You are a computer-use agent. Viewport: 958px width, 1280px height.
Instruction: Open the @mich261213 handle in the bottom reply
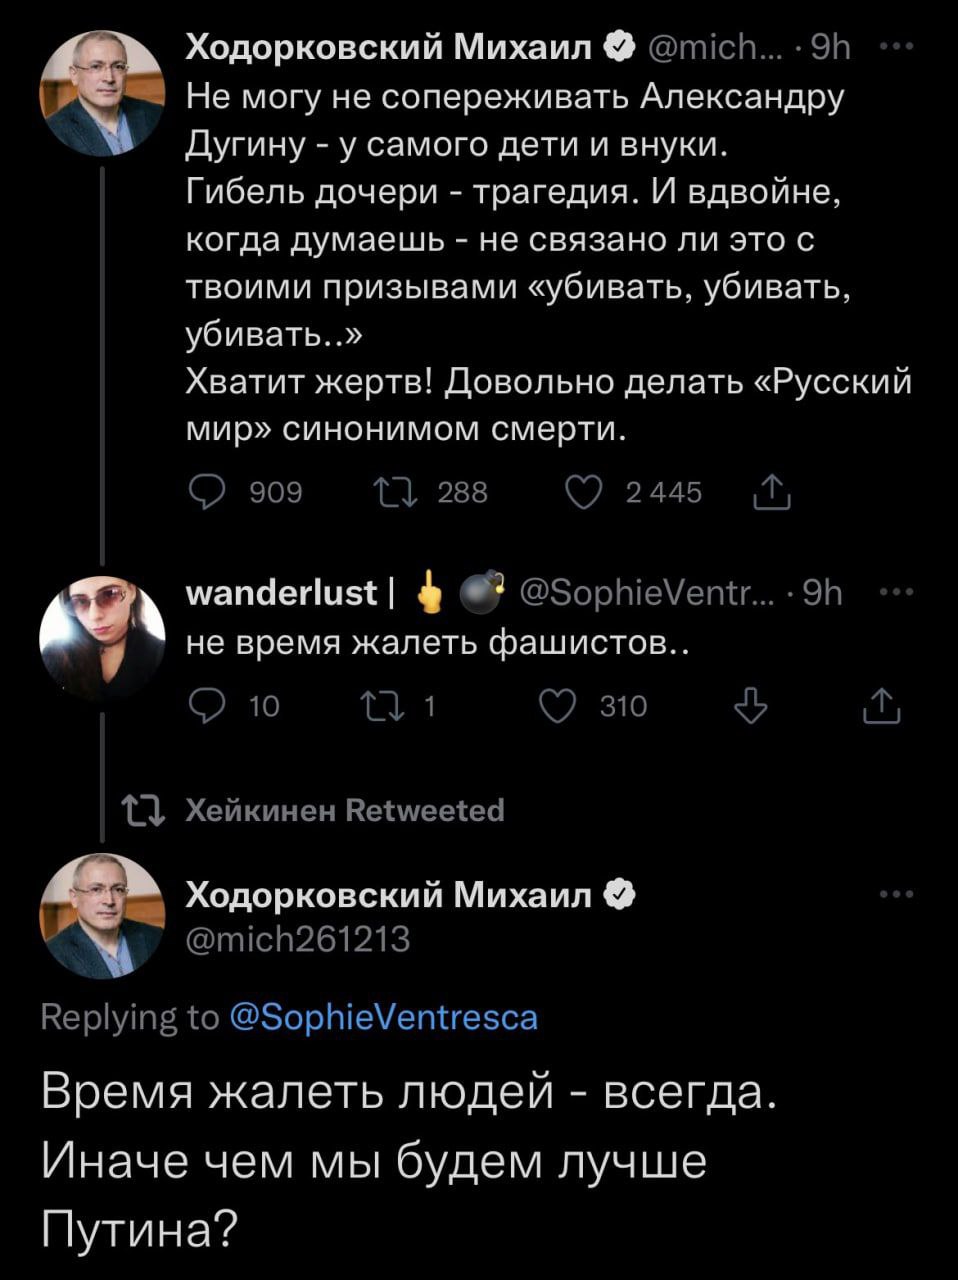(x=298, y=939)
